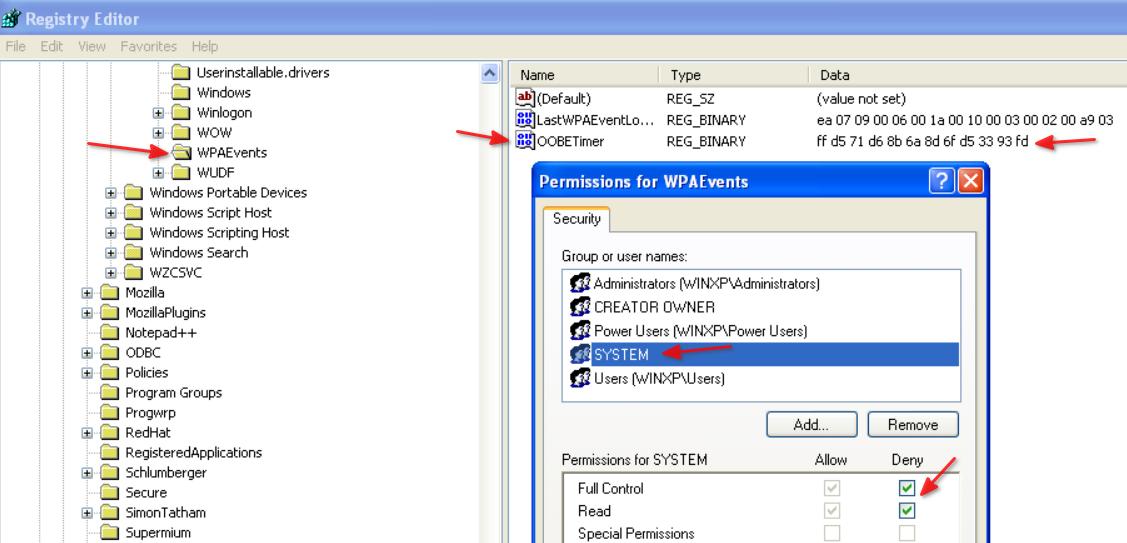Image resolution: width=1127 pixels, height=543 pixels.
Task: Open the Edit menu
Action: [52, 46]
